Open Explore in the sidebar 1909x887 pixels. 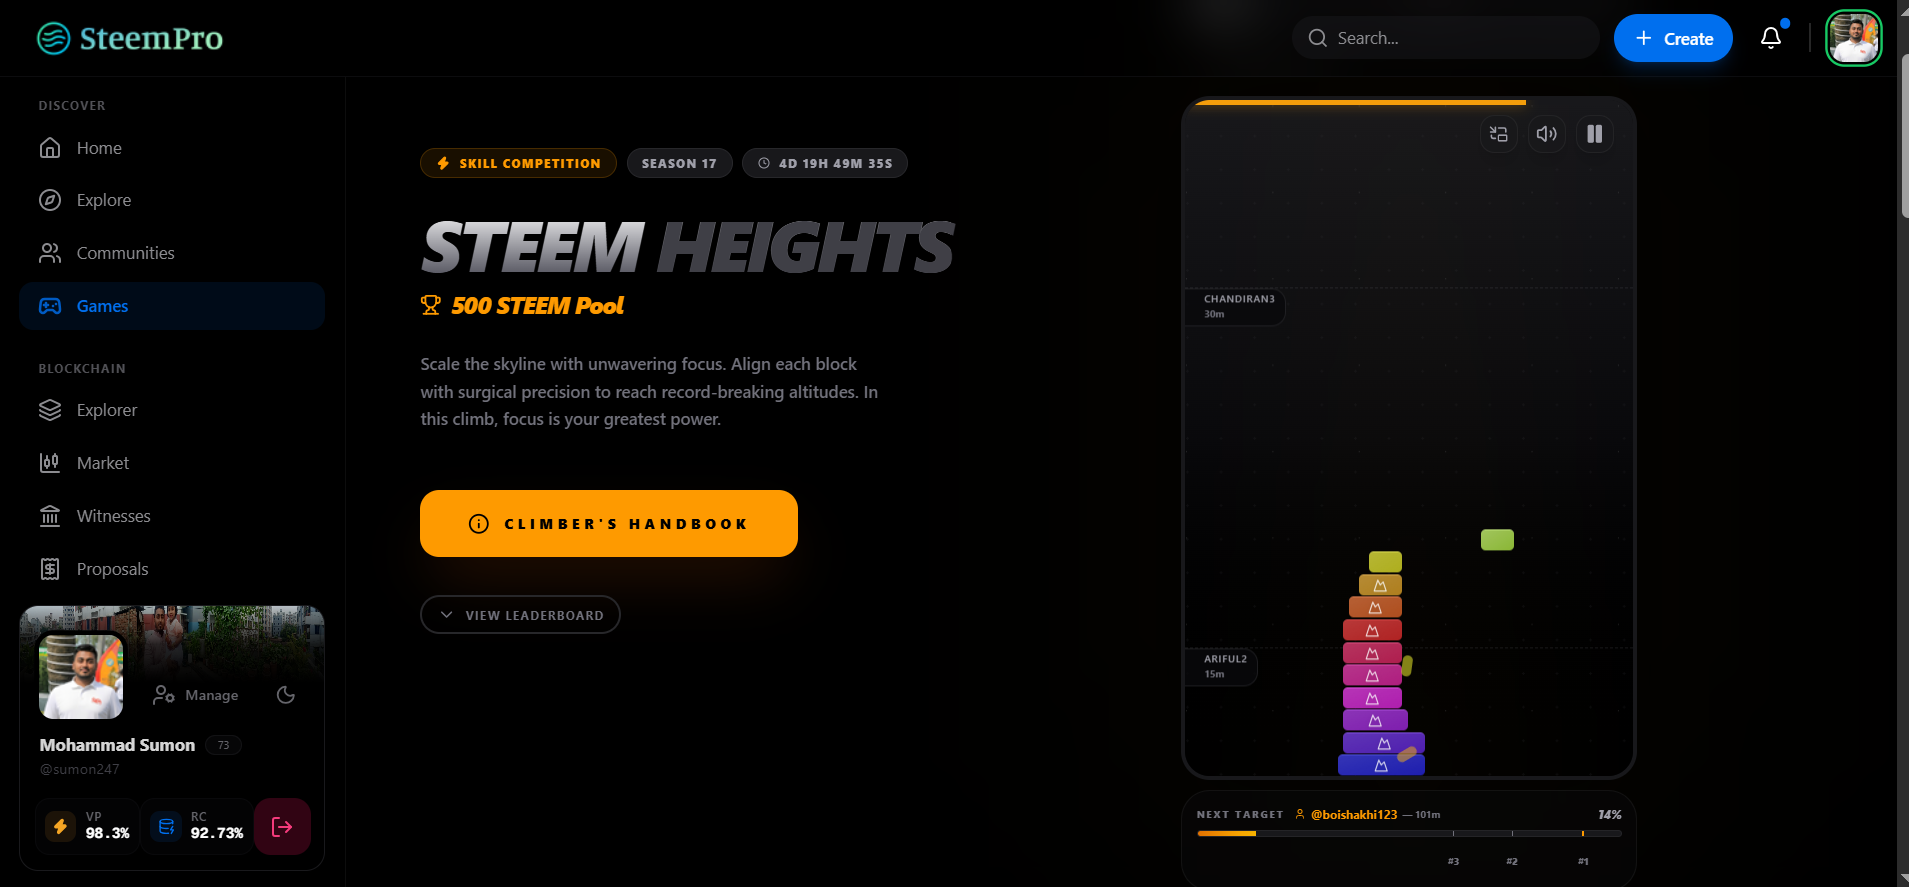coord(172,200)
